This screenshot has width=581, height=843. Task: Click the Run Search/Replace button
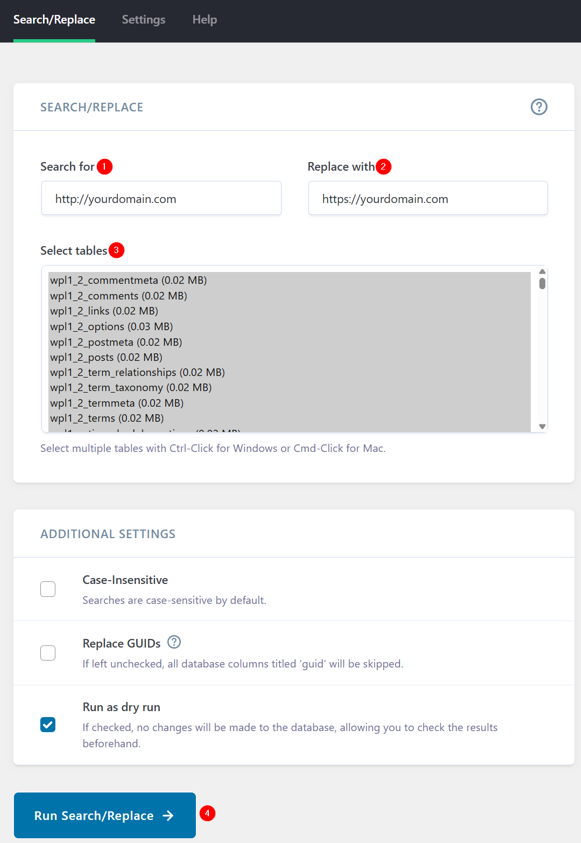coord(104,815)
